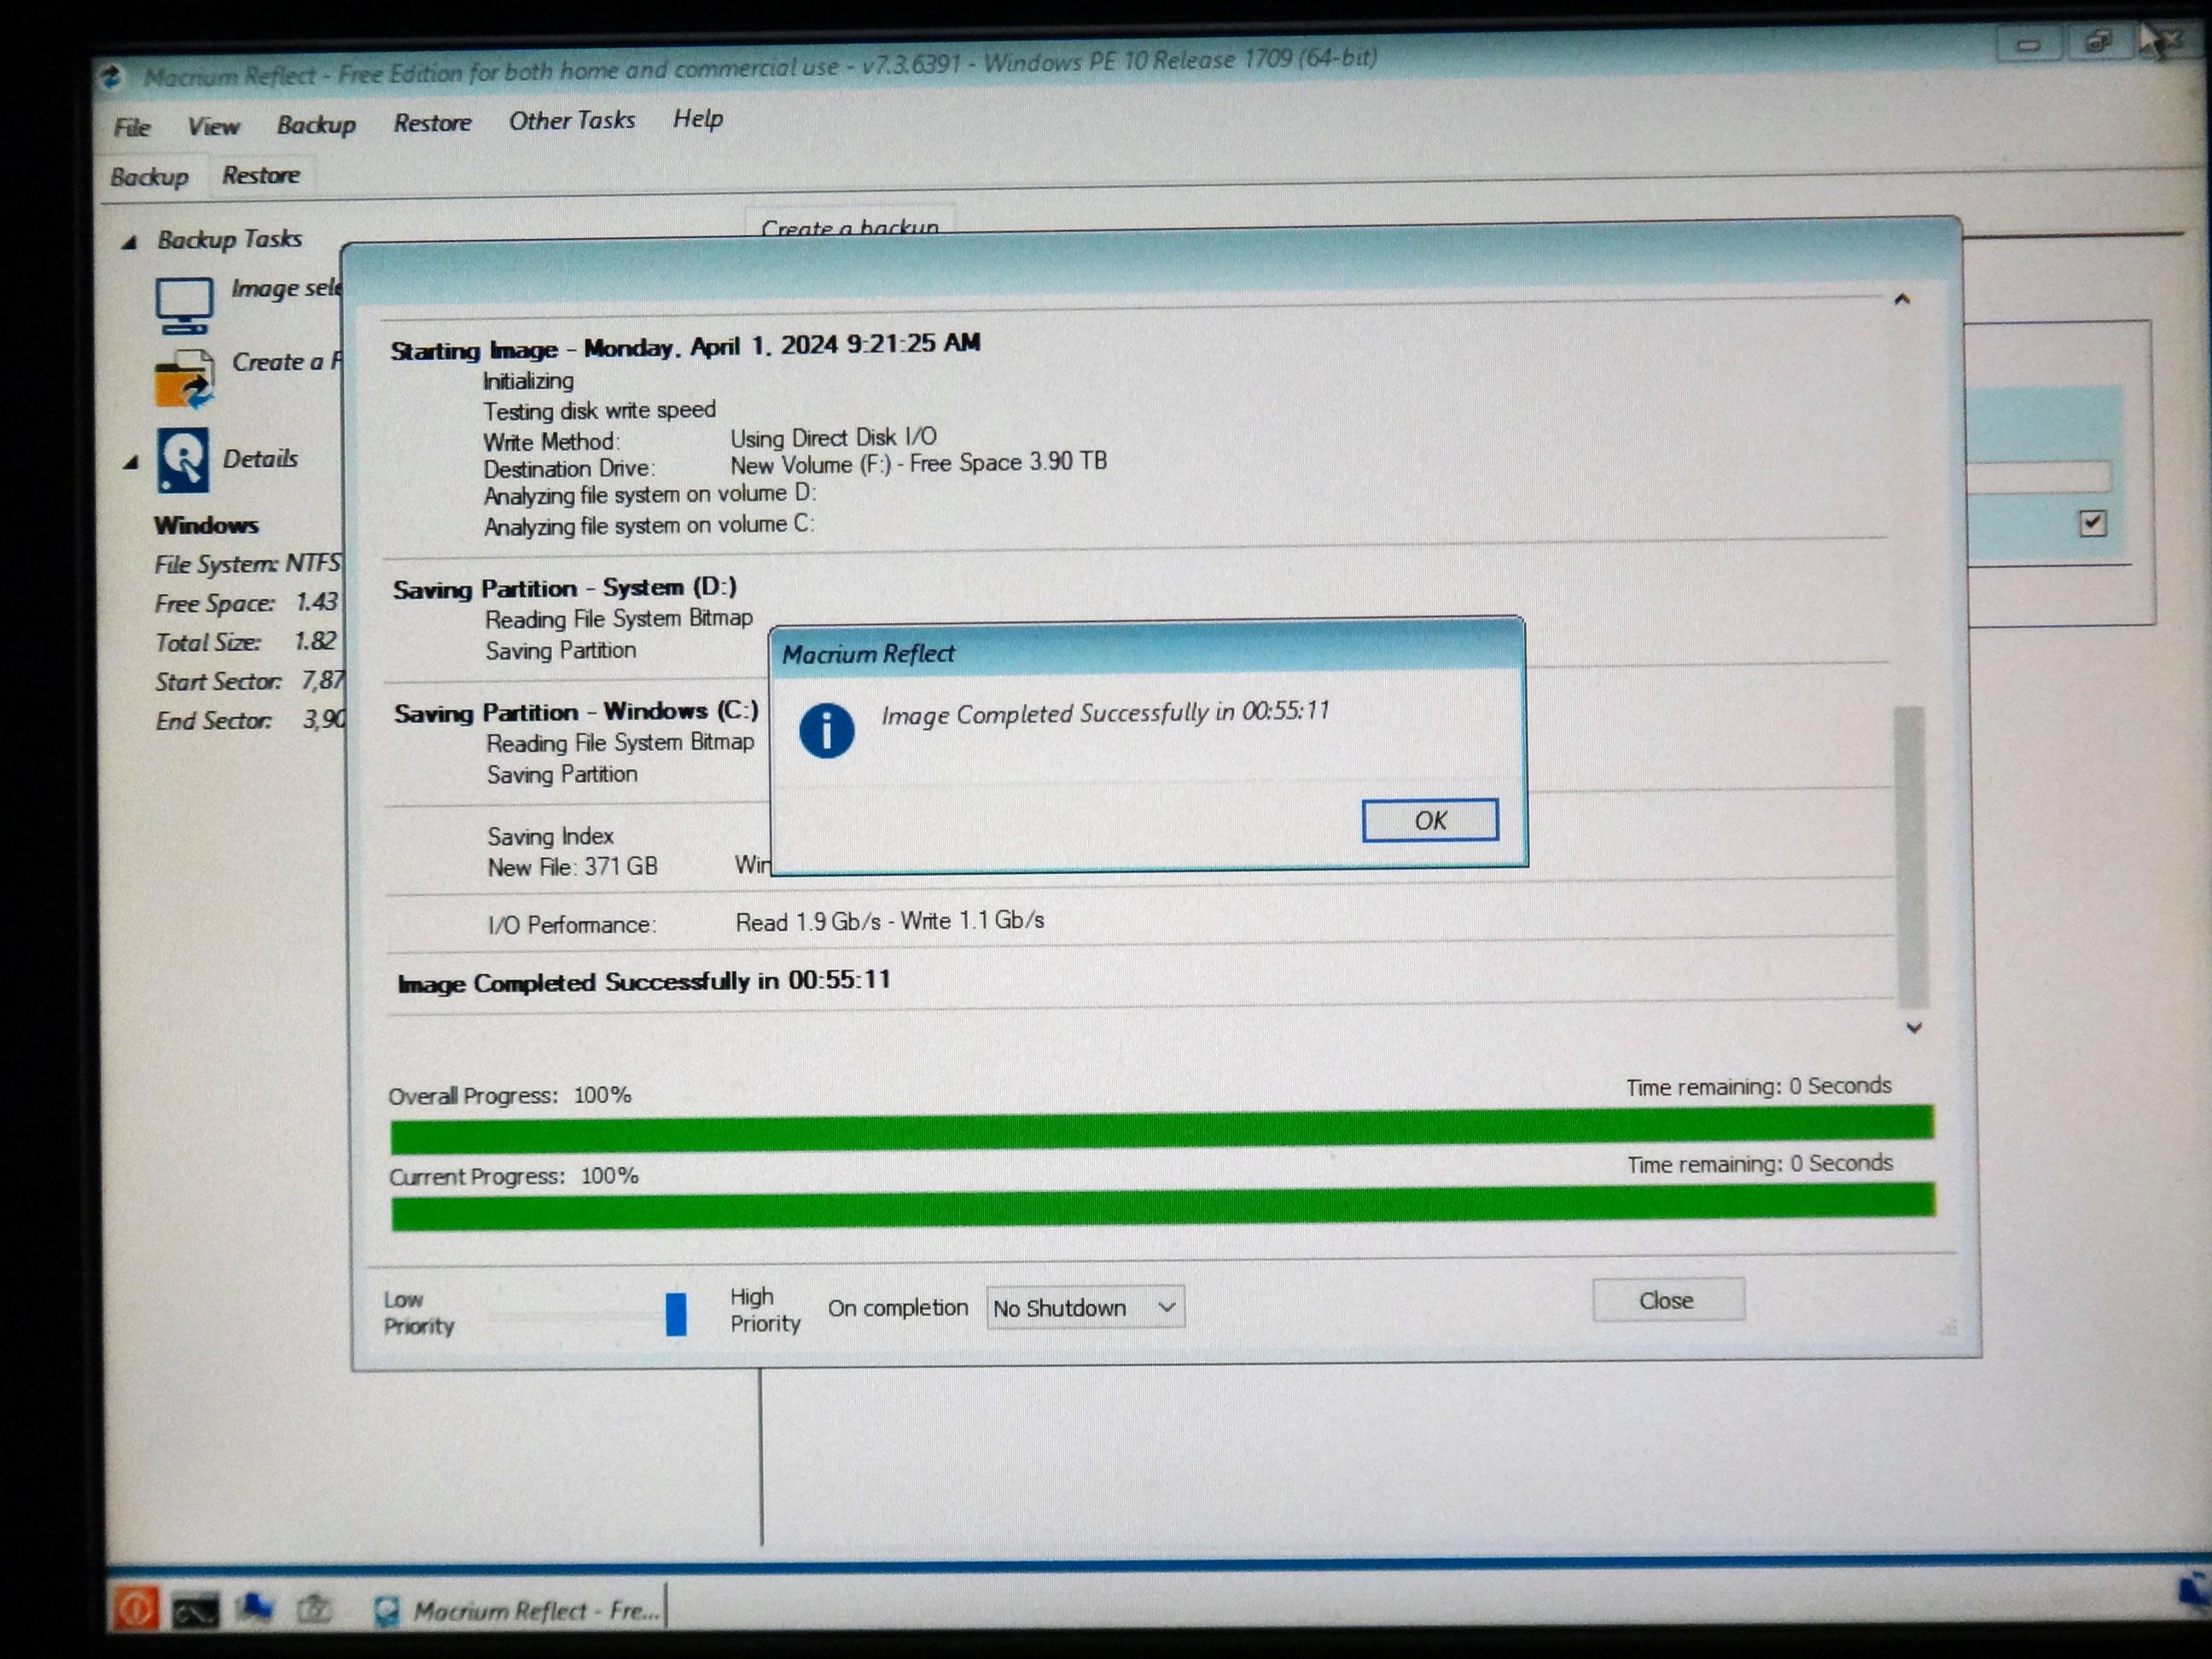This screenshot has height=1659, width=2212.
Task: Click the red power shutdown taskbar icon
Action: 135,1608
